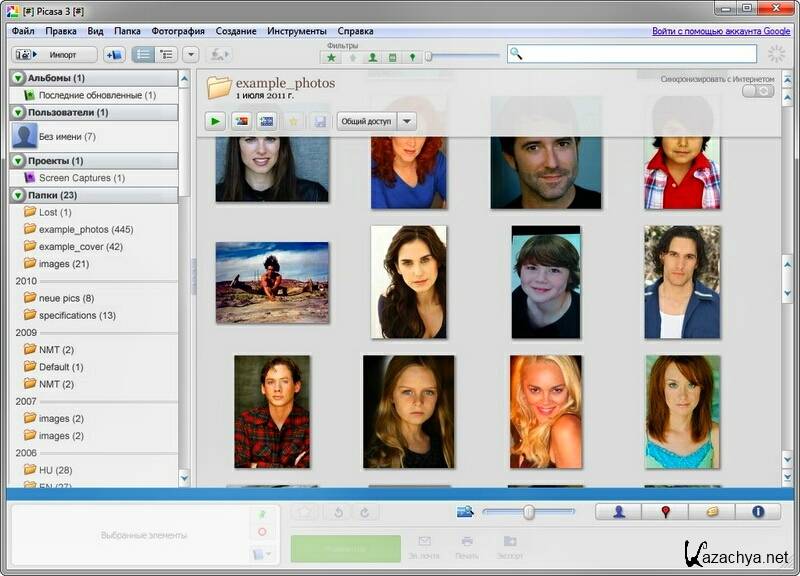Click the Импорт button

point(54,55)
